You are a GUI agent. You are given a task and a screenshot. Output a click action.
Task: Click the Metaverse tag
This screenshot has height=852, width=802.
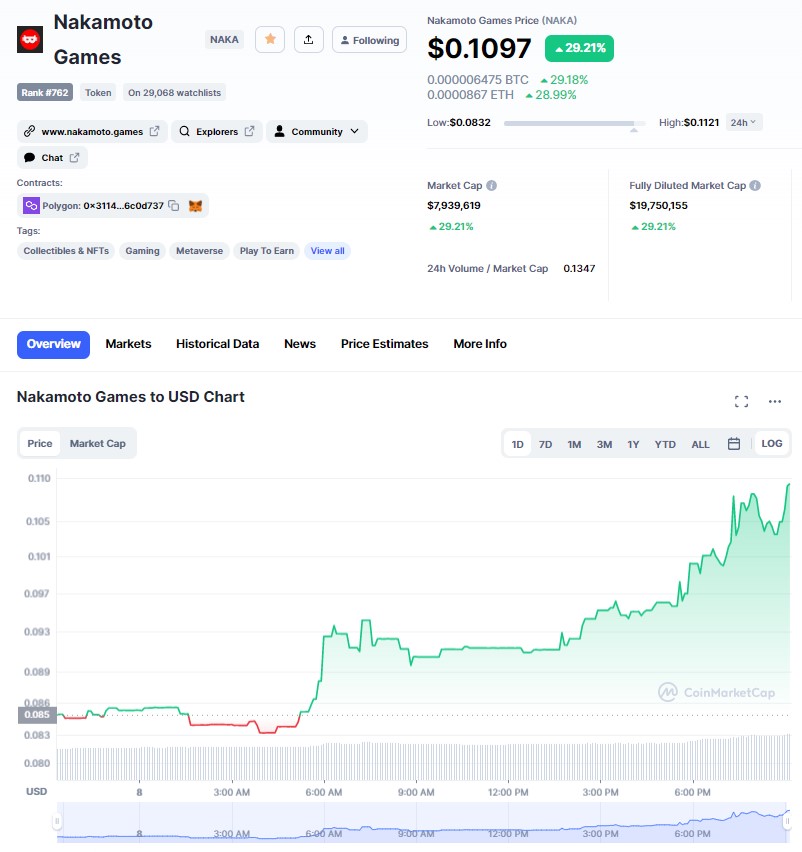(199, 250)
